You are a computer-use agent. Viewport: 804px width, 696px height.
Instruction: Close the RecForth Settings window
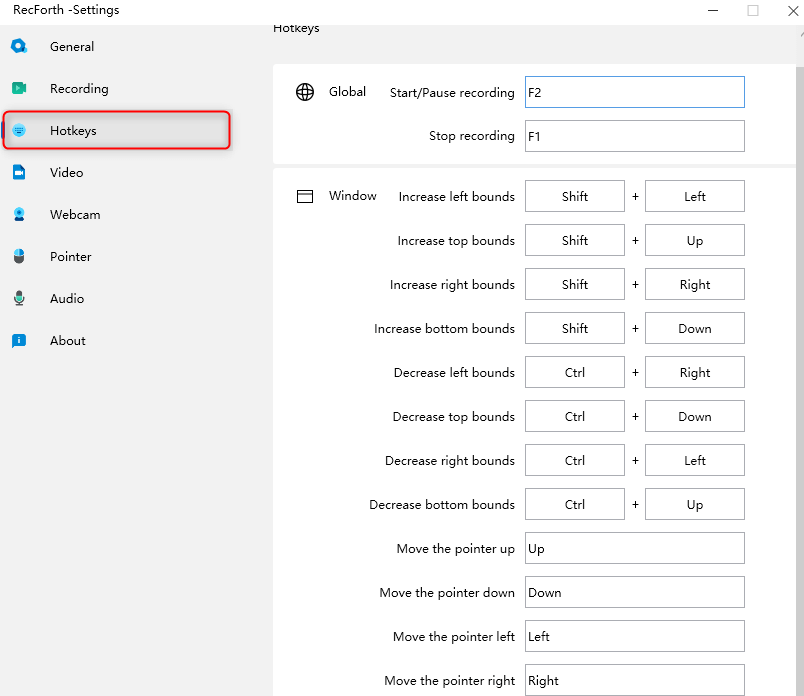pos(793,11)
